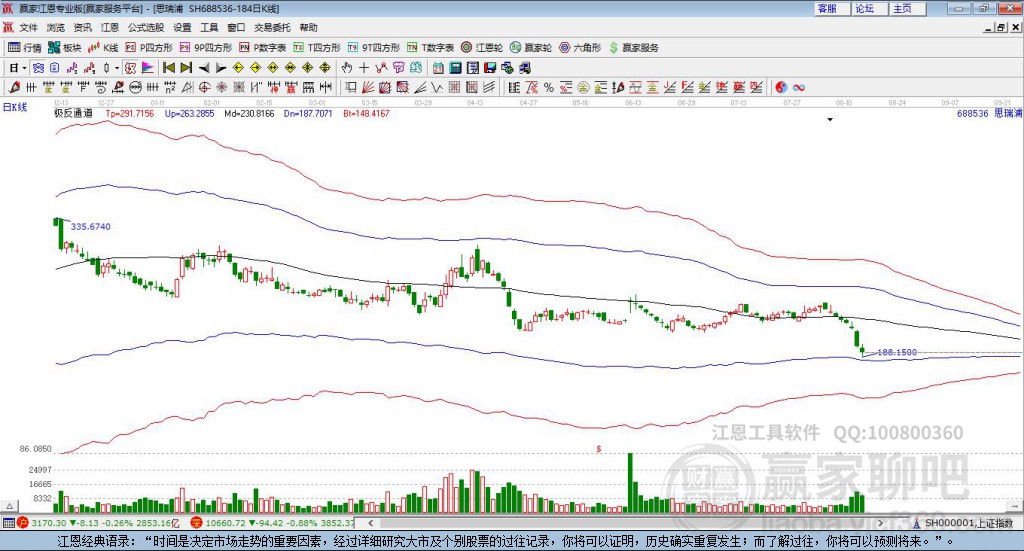This screenshot has height=551, width=1024.
Task: Click the 日K线 period label
Action: [15, 107]
